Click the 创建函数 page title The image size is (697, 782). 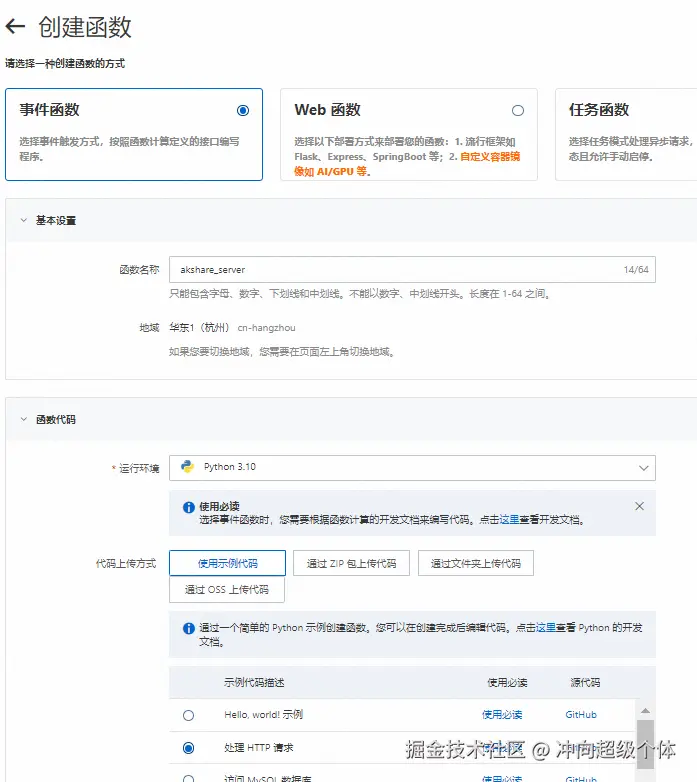[85, 27]
